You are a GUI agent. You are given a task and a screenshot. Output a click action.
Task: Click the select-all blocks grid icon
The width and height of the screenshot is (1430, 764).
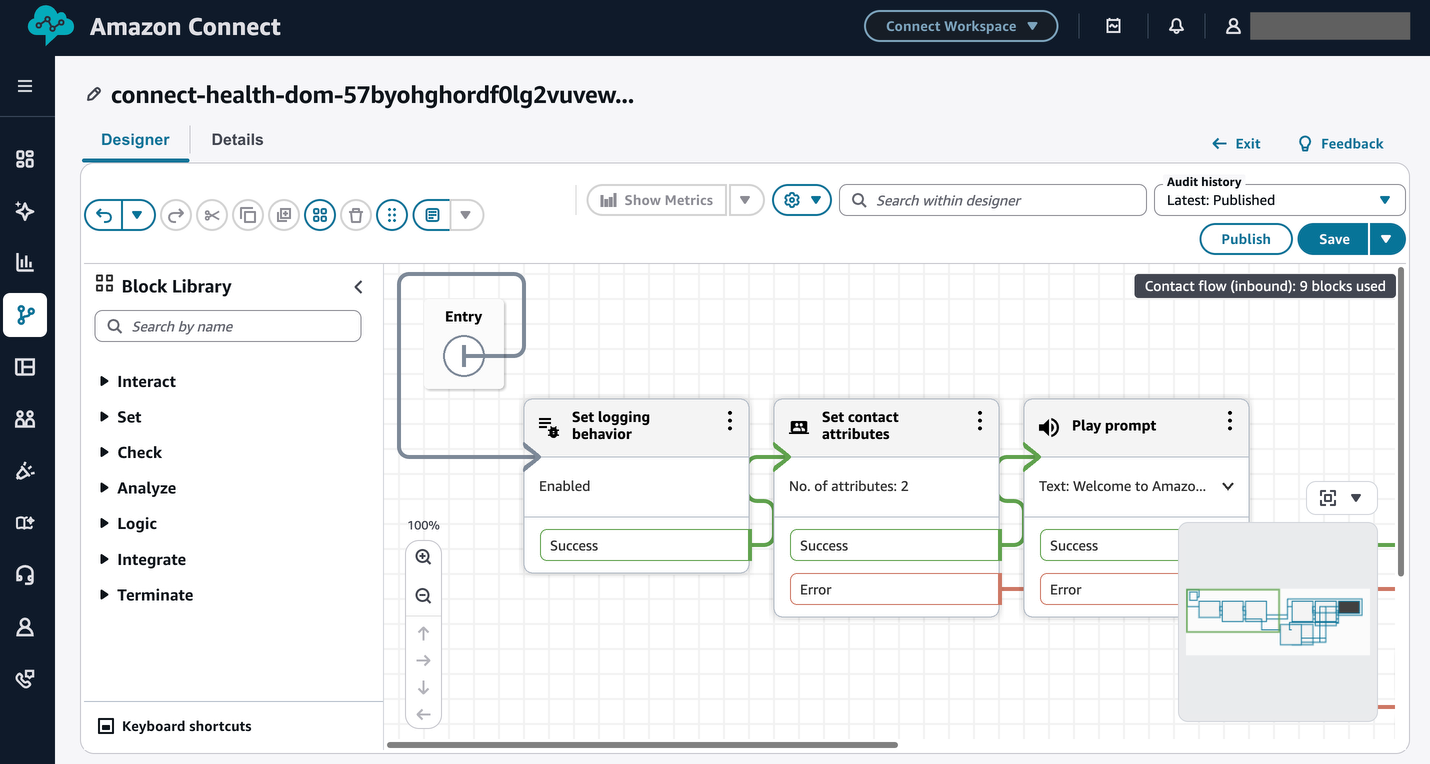click(320, 215)
